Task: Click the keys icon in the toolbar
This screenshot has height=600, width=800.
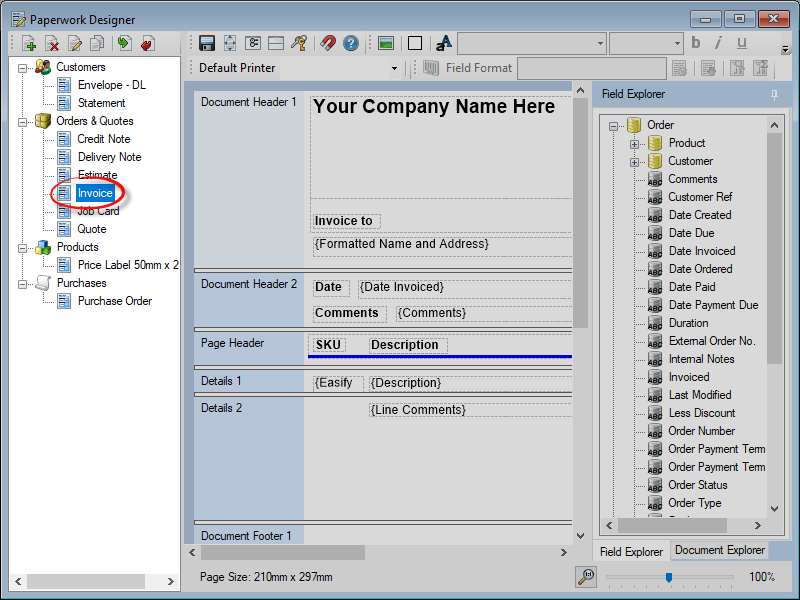Action: click(298, 43)
